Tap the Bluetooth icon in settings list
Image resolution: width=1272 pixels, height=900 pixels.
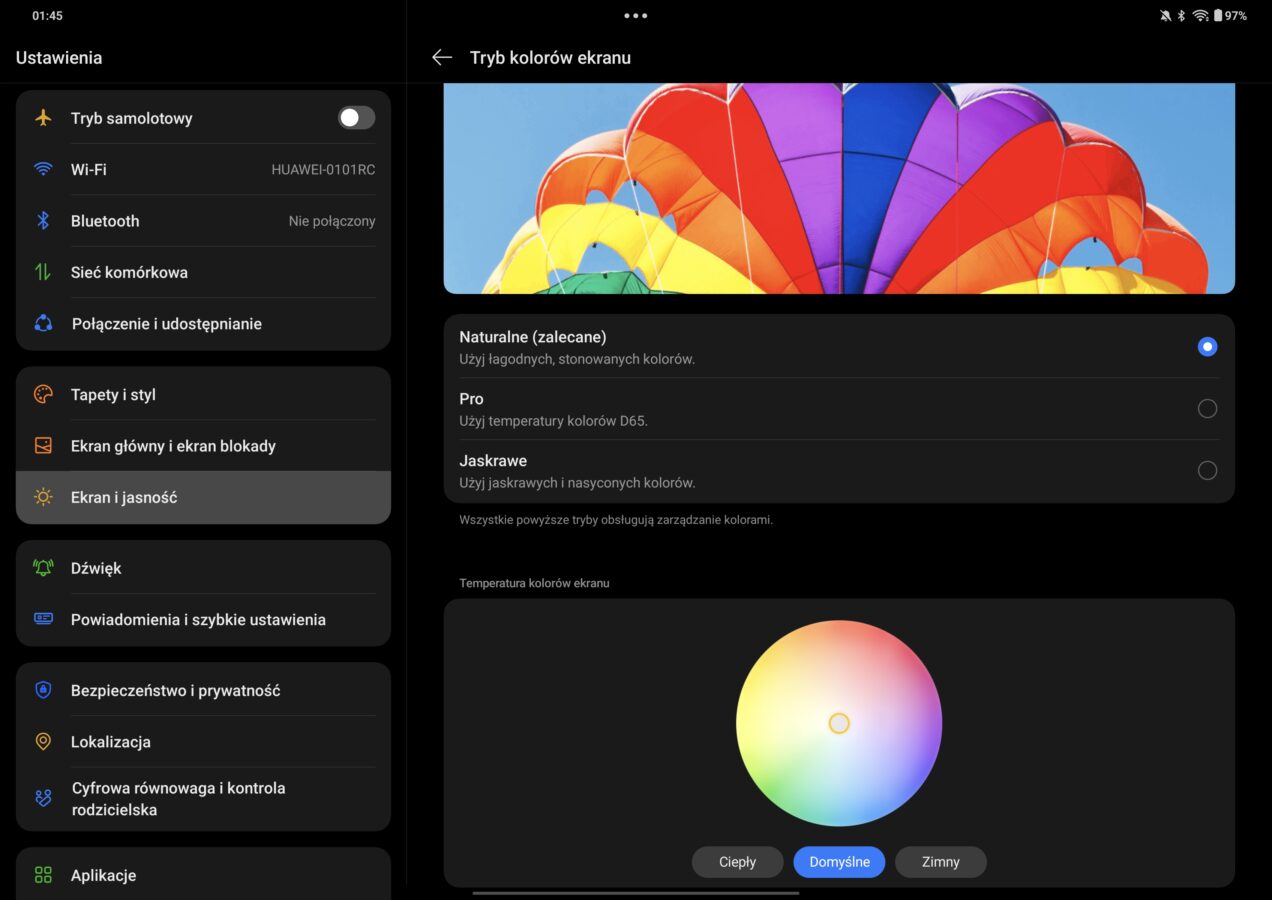[x=43, y=221]
